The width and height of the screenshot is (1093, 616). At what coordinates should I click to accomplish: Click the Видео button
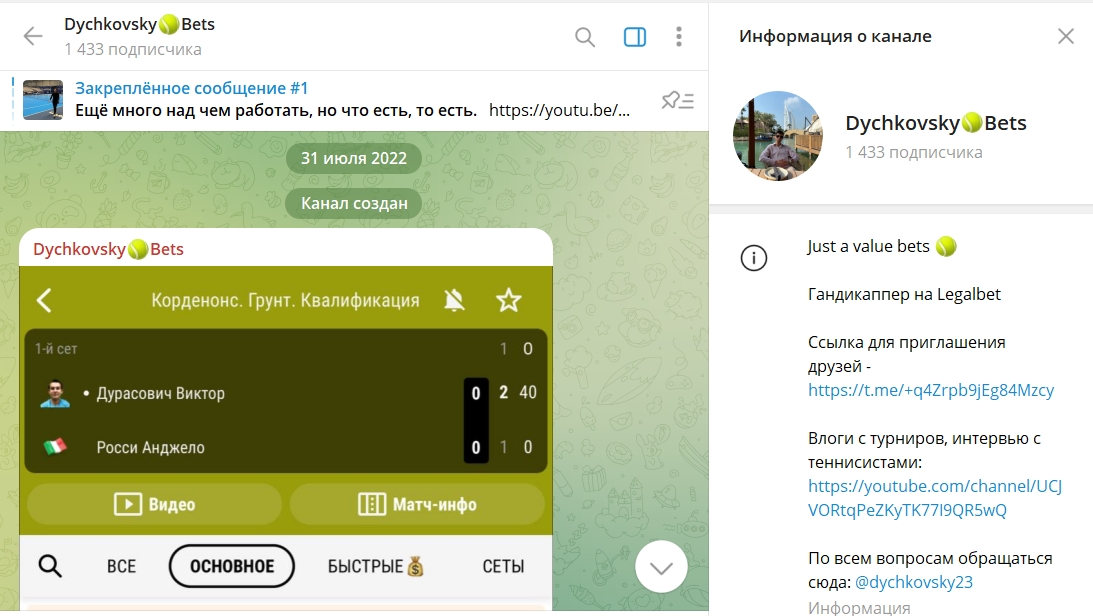(x=155, y=504)
